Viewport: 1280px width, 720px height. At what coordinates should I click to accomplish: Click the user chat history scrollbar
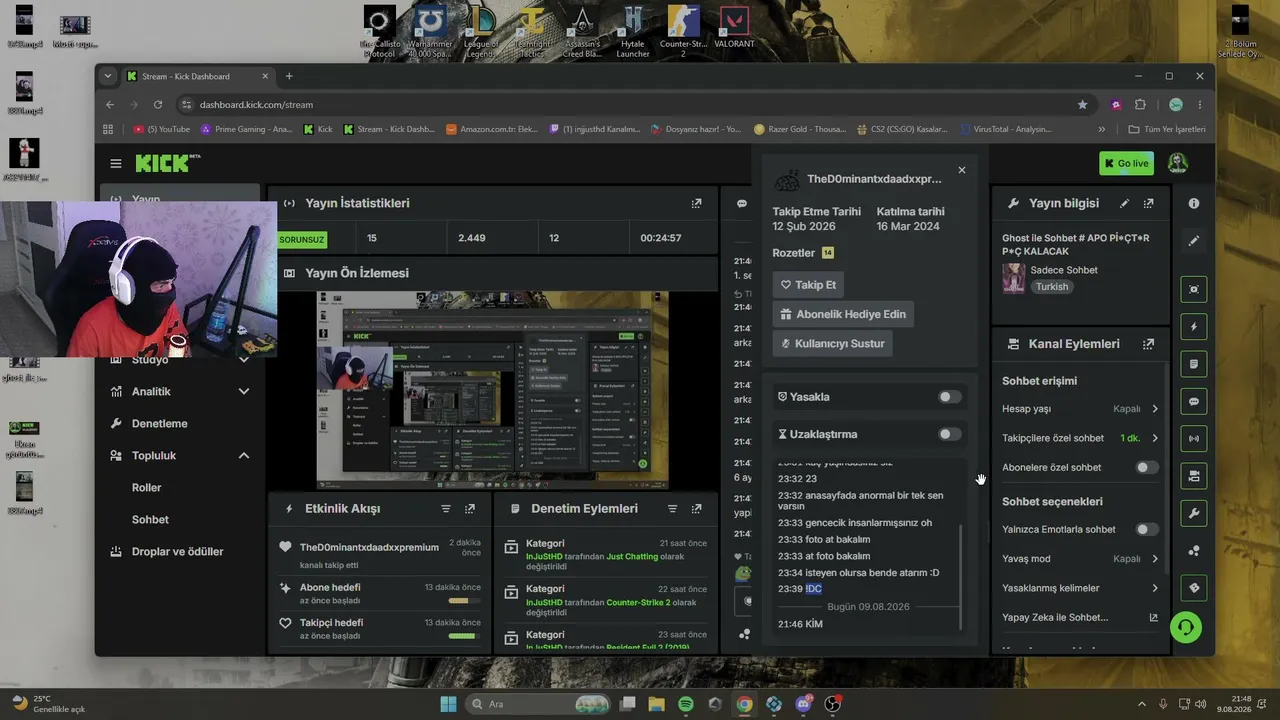[x=961, y=575]
